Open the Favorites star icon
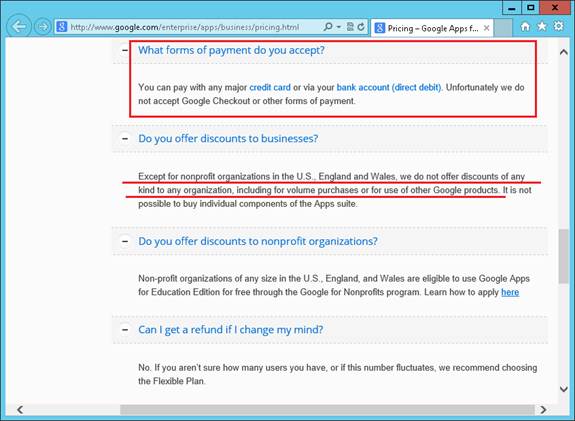This screenshot has width=575, height=421. pos(542,26)
